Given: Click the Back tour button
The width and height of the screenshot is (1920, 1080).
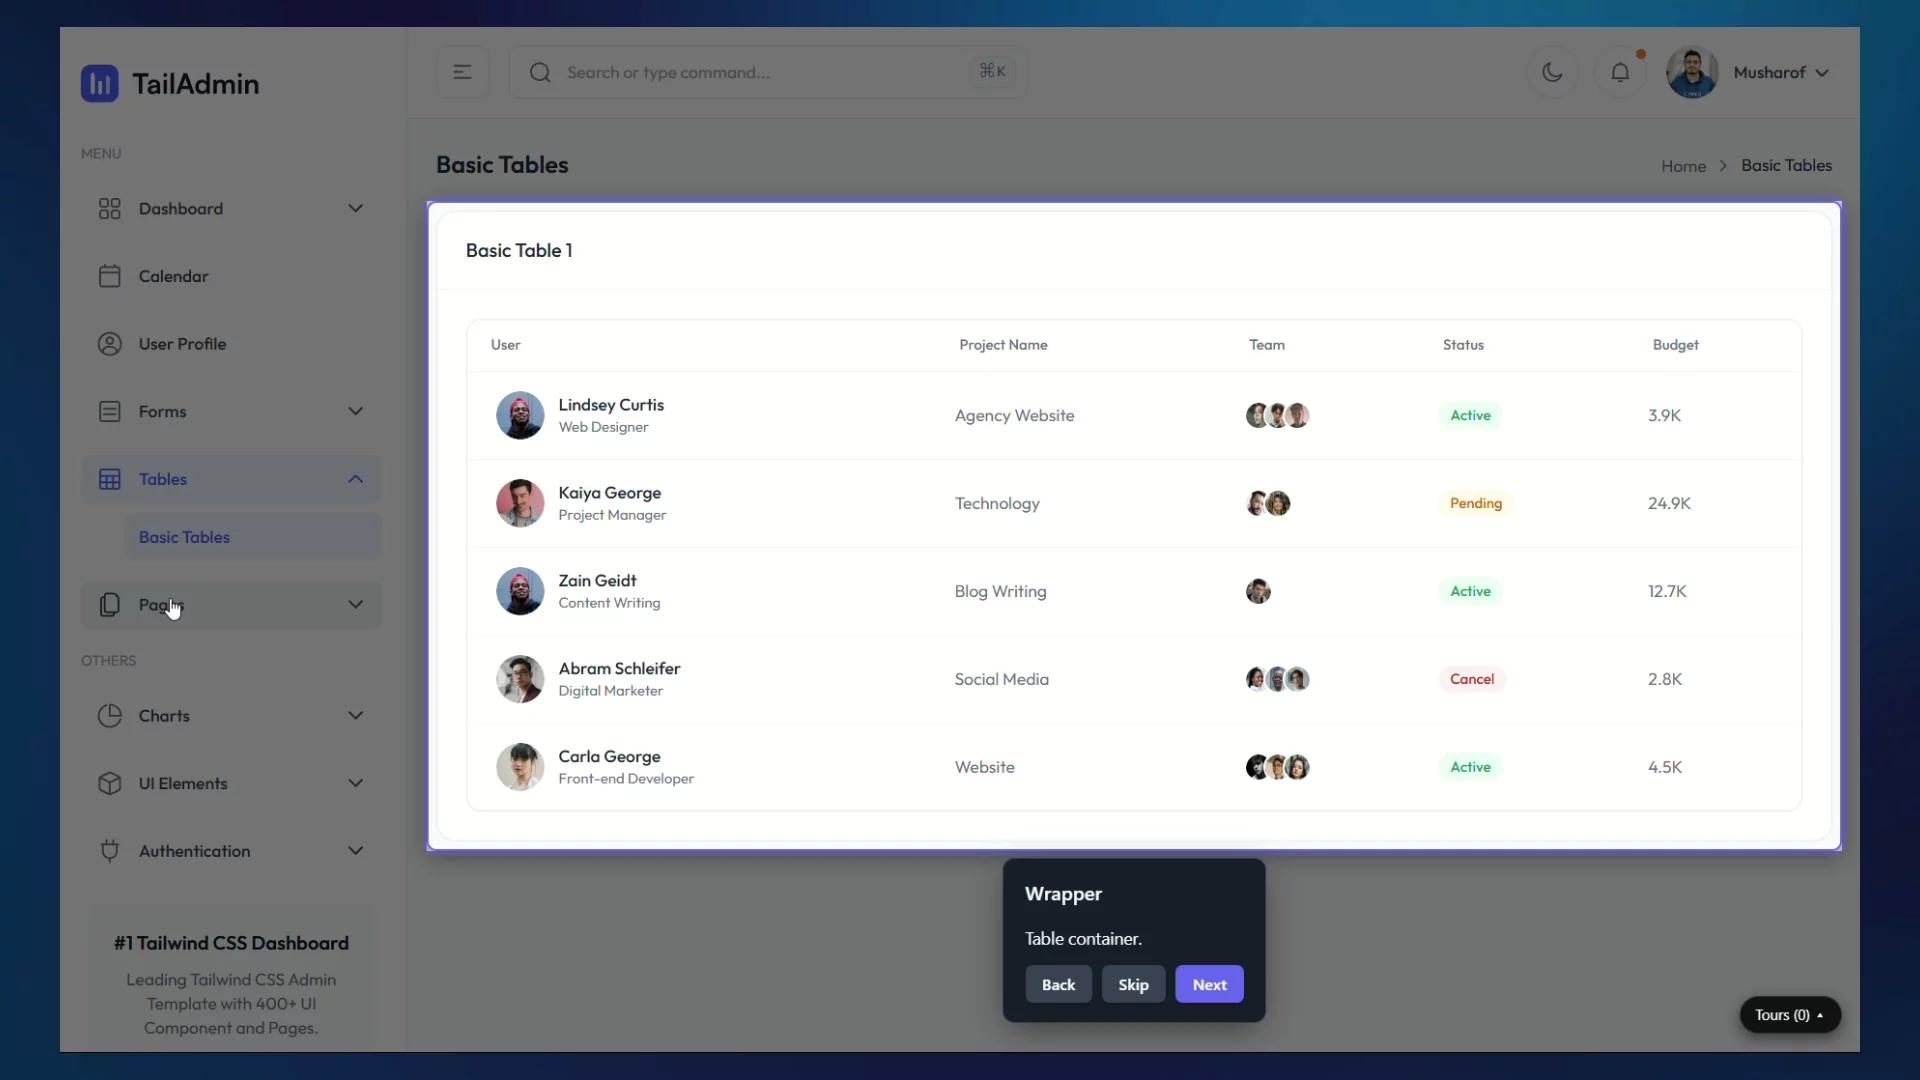Looking at the screenshot, I should pyautogui.click(x=1058, y=985).
